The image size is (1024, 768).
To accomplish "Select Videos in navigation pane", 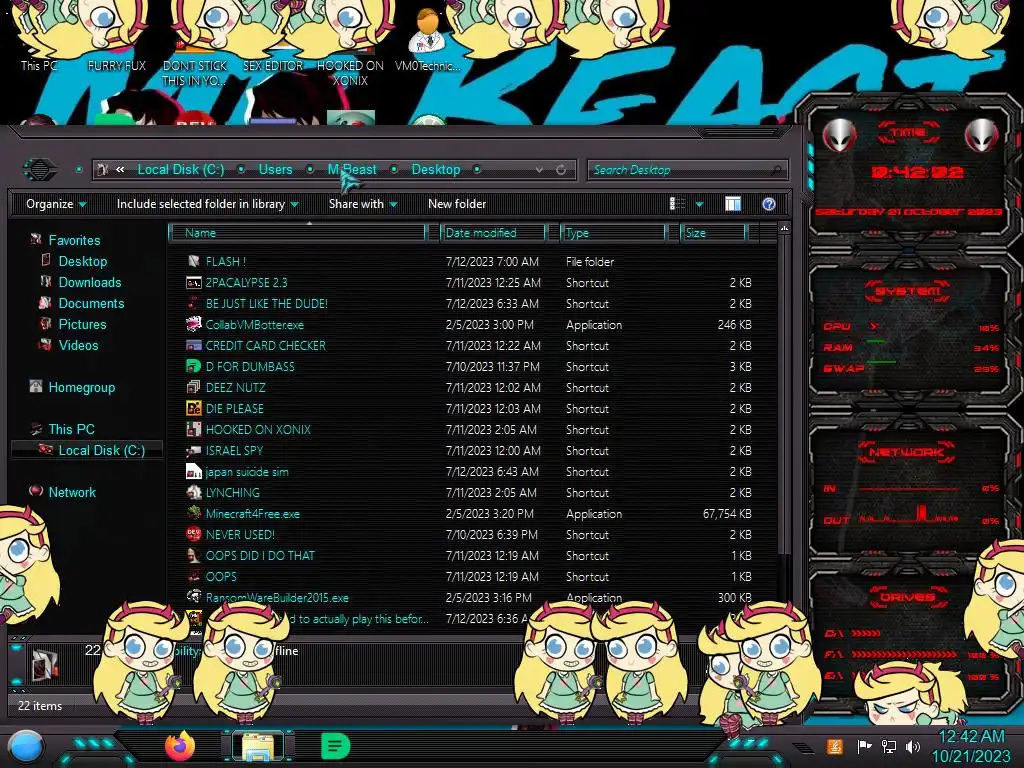I will [x=78, y=345].
